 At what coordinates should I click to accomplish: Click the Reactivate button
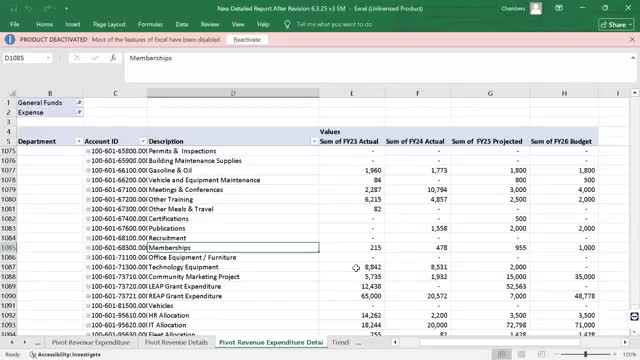click(x=247, y=40)
